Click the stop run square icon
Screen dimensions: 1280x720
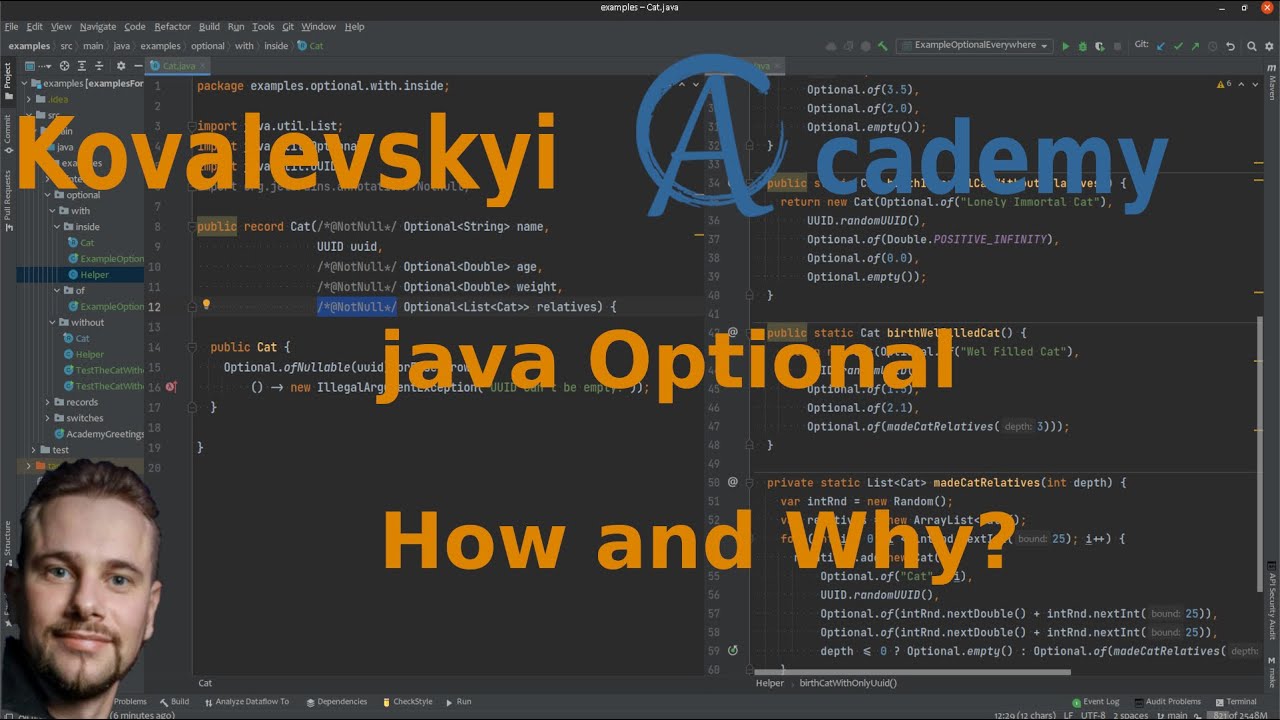1117,46
